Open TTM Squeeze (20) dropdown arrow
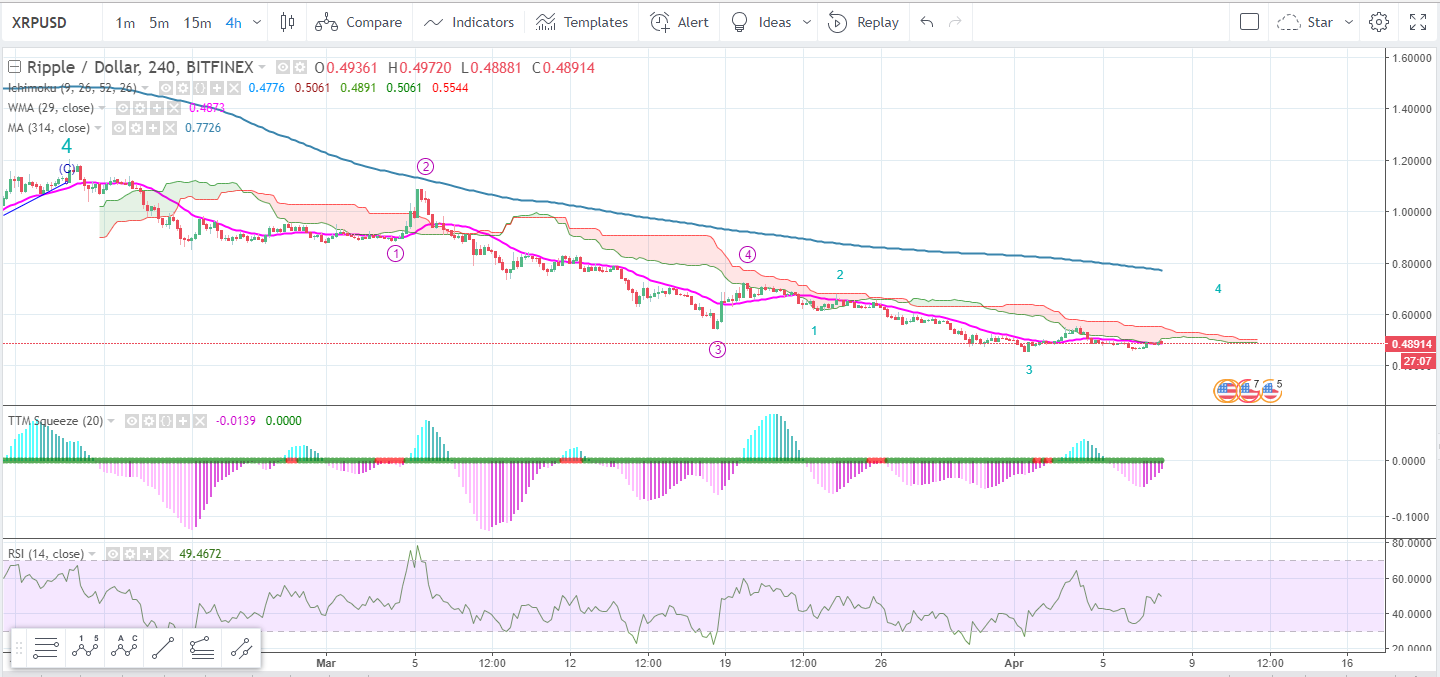This screenshot has height=677, width=1440. pyautogui.click(x=111, y=421)
